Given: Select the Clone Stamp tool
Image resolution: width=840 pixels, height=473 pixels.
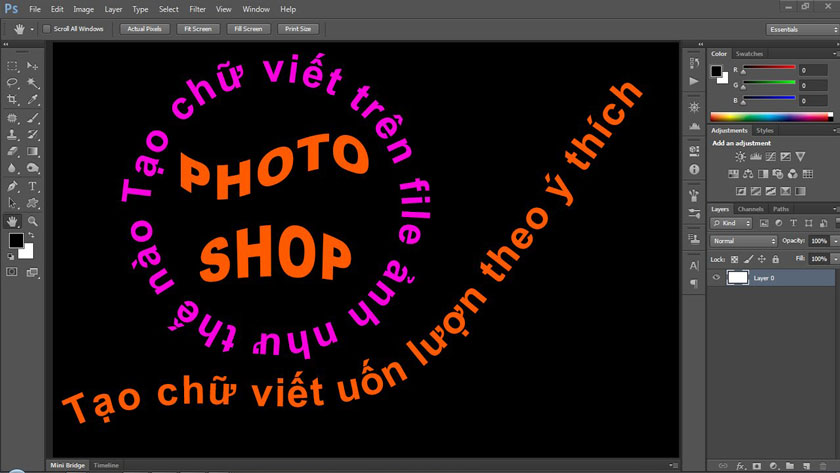Looking at the screenshot, I should pos(12,134).
